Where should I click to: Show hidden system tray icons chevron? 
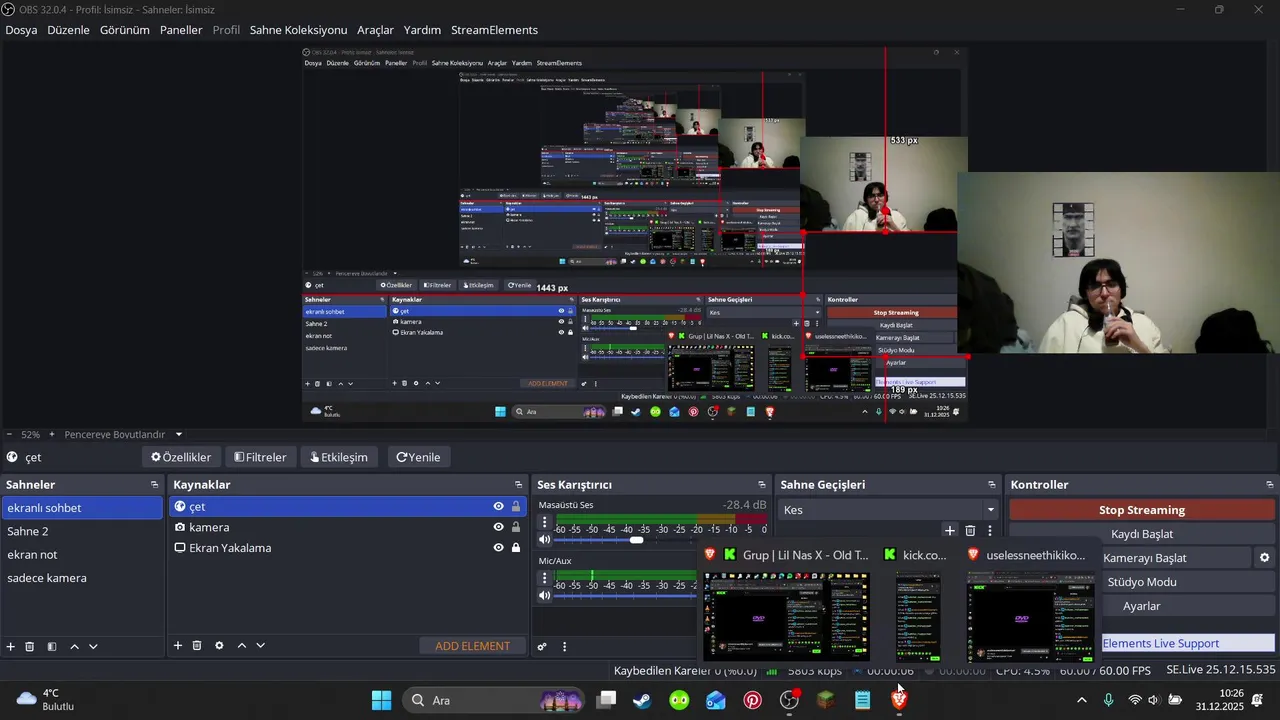pyautogui.click(x=1081, y=700)
